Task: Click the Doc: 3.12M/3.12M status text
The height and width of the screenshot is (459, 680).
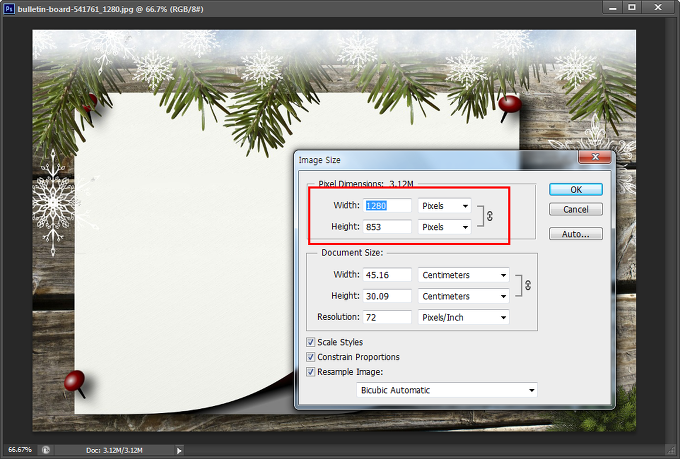Action: click(114, 450)
